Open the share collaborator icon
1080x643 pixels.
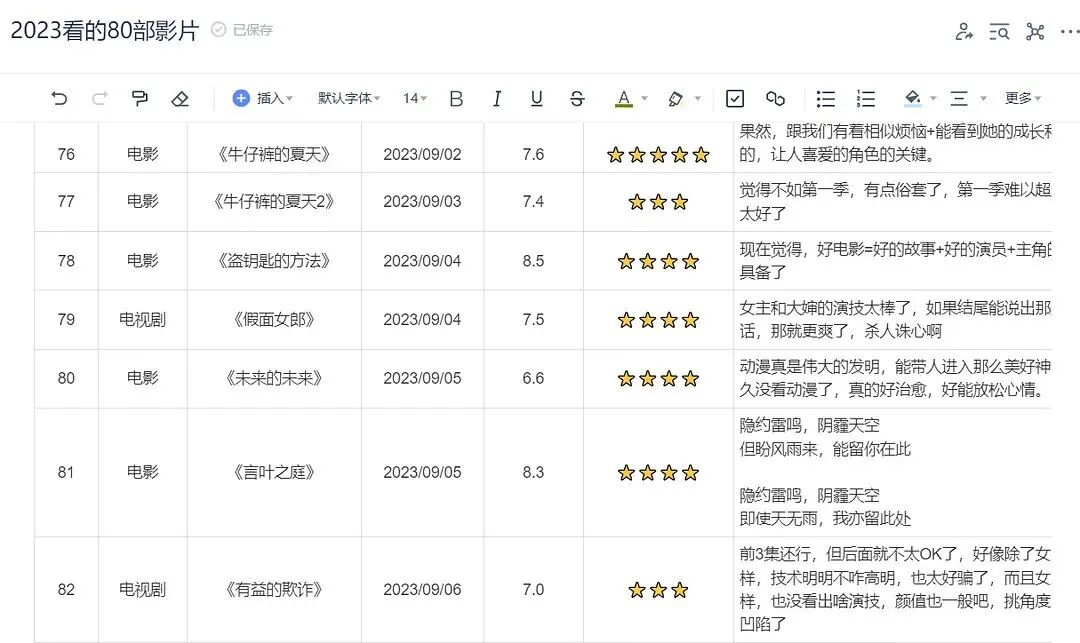tap(964, 32)
